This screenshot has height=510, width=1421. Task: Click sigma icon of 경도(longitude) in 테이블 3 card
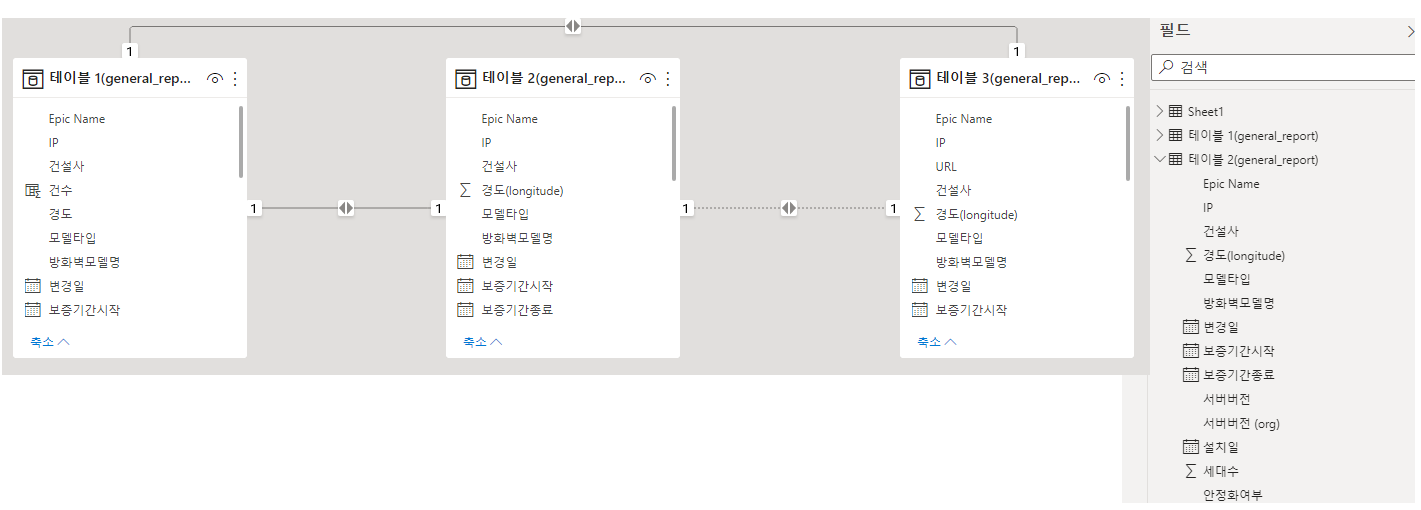919,214
